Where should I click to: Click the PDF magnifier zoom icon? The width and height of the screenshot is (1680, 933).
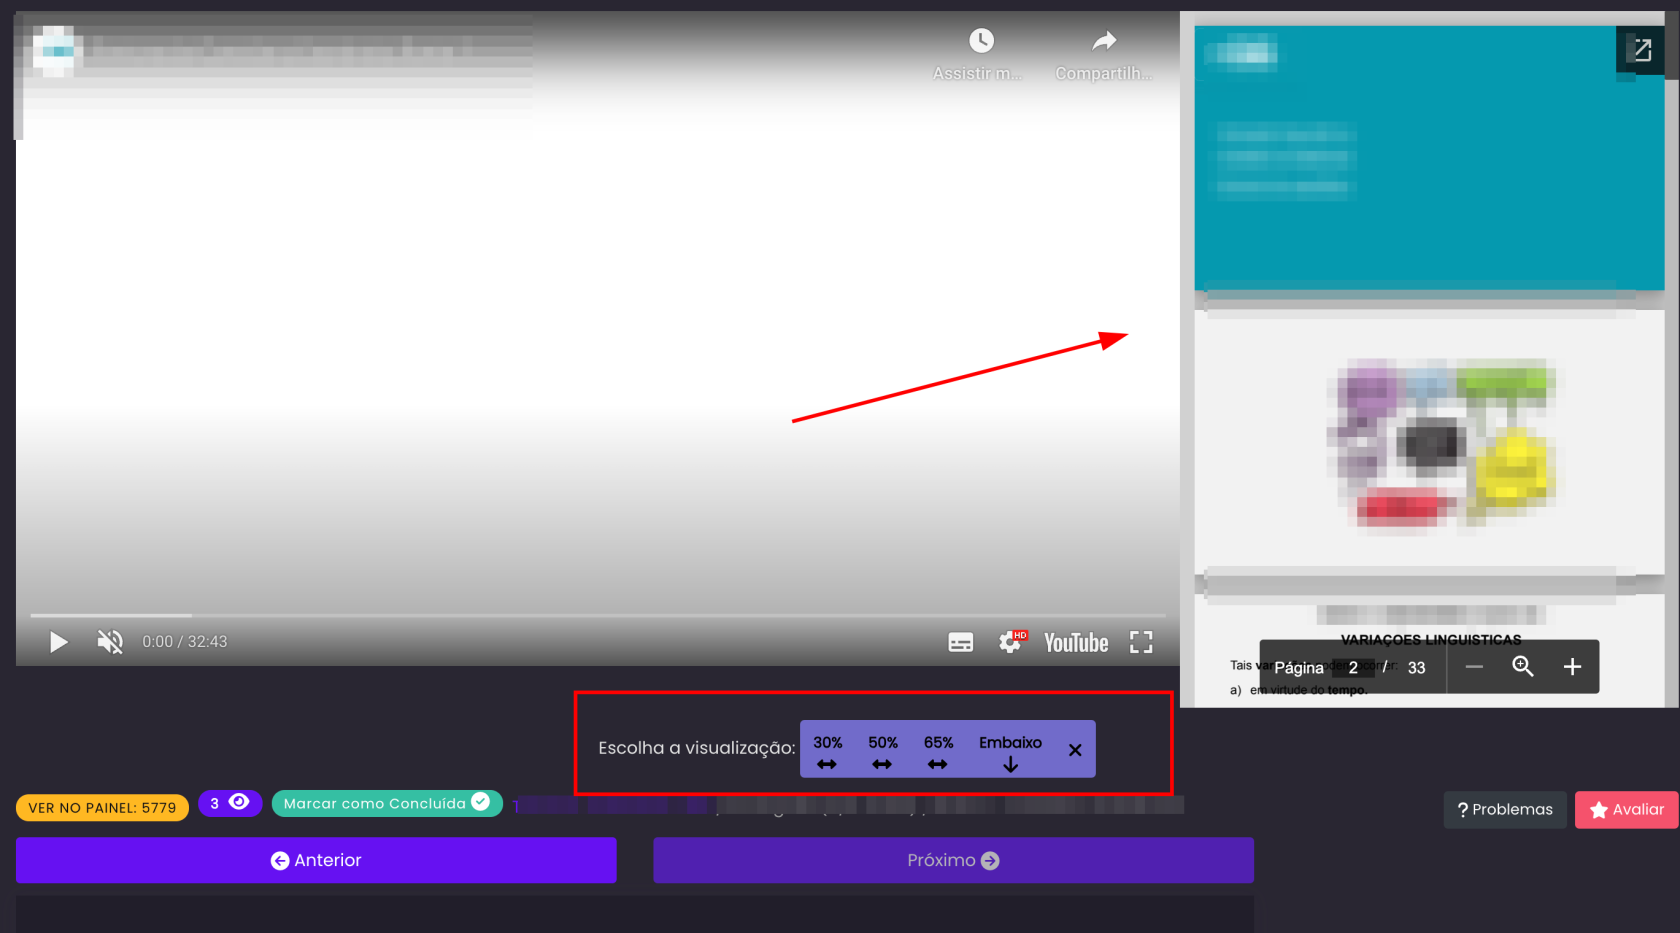[x=1522, y=667]
